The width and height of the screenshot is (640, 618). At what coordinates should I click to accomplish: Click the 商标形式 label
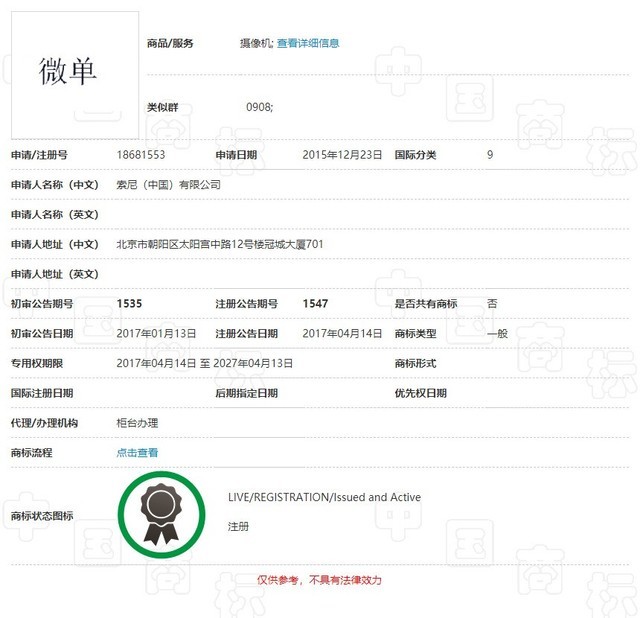pyautogui.click(x=415, y=364)
